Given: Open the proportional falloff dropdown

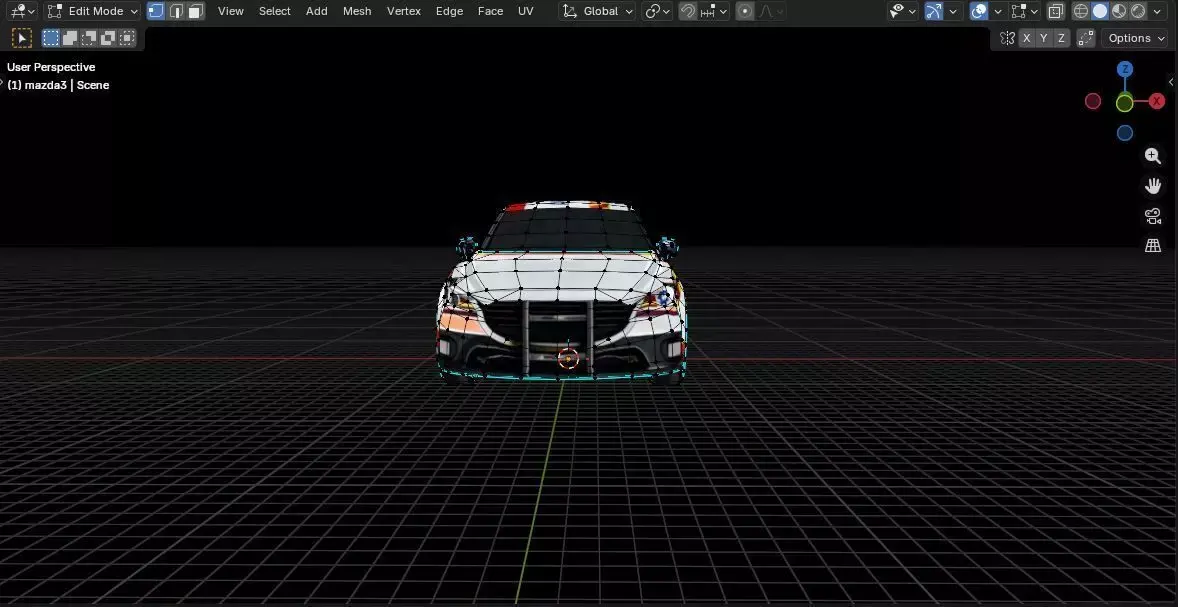Looking at the screenshot, I should click(770, 11).
